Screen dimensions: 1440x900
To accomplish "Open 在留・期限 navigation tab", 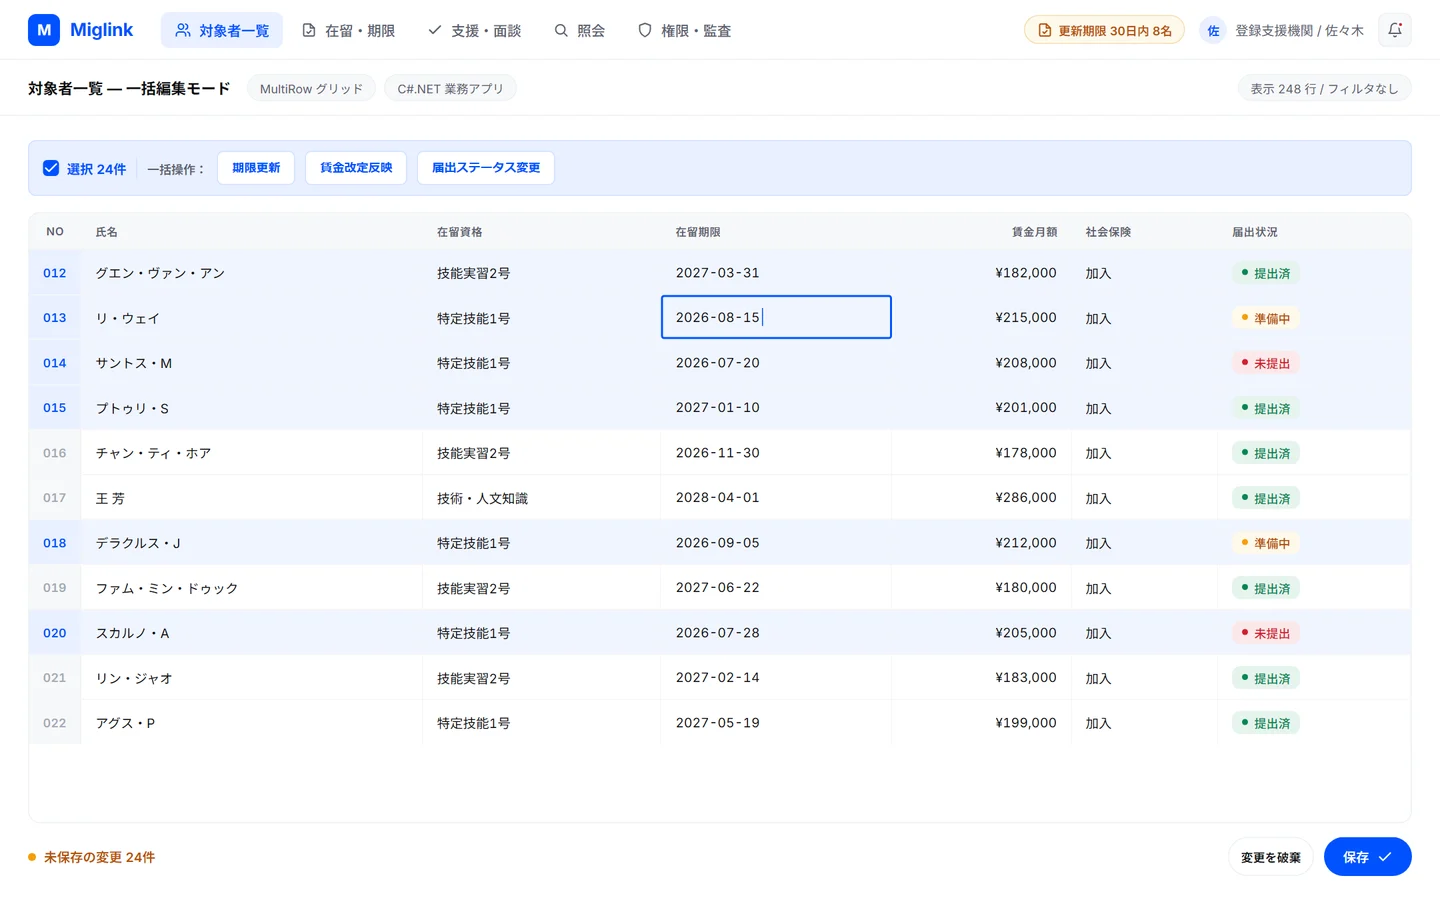I will 349,30.
